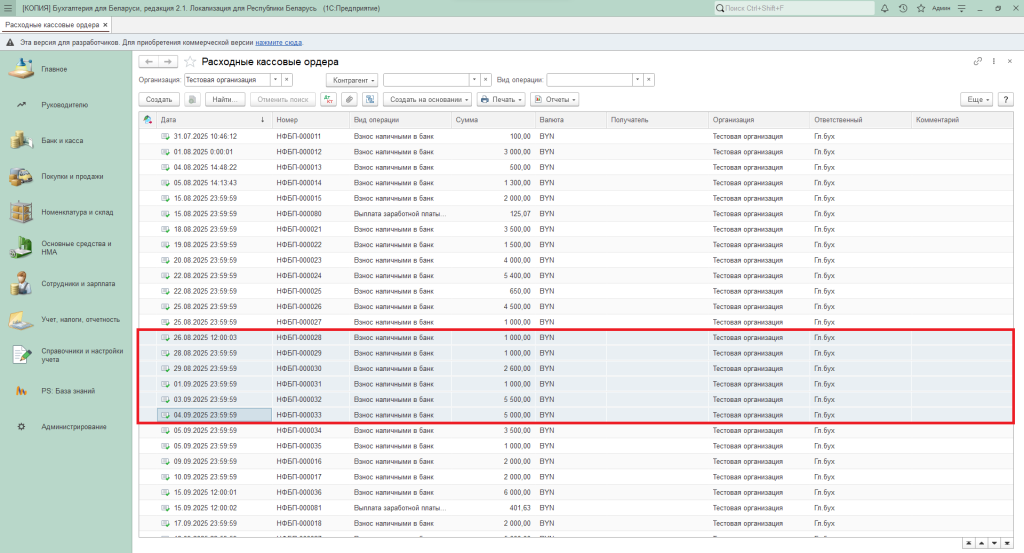Viewport: 1024px width, 553px height.
Task: Click the Найти... button
Action: click(225, 100)
